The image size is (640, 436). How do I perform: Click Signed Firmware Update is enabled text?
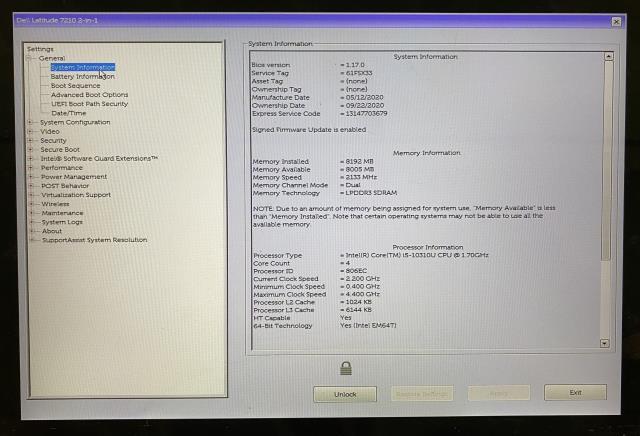tap(309, 129)
